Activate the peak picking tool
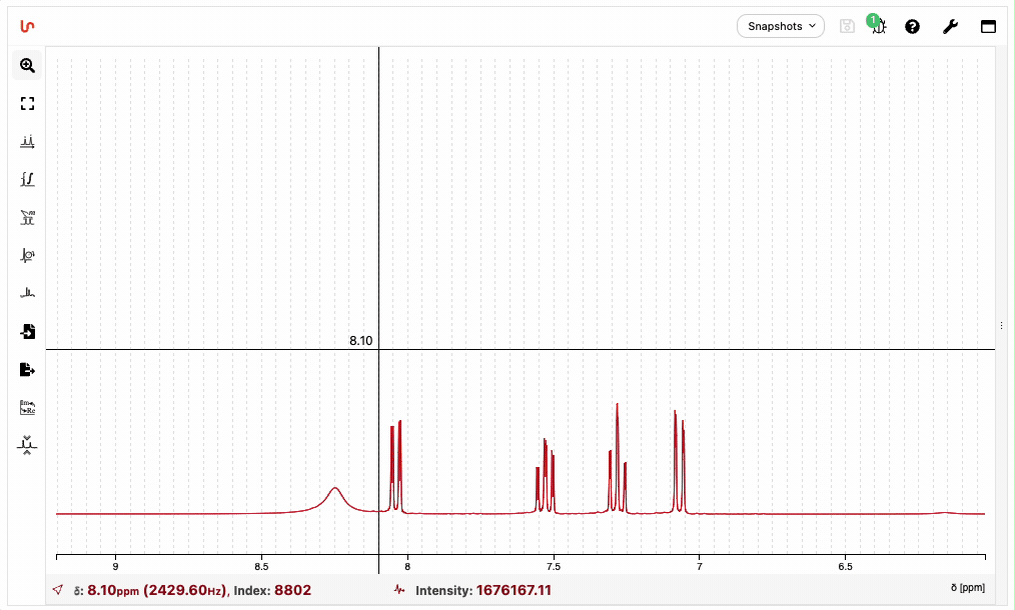Viewport: 1015px width, 610px height. 27,141
